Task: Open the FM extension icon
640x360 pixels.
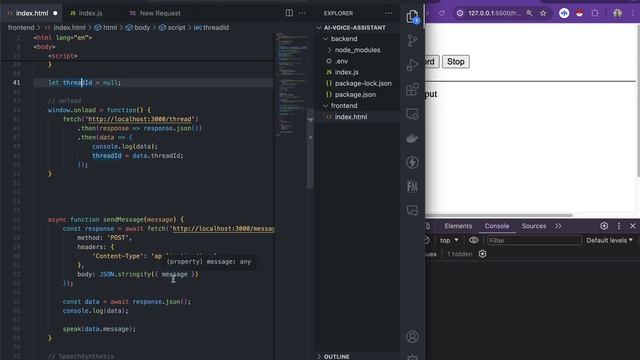Action: click(412, 187)
